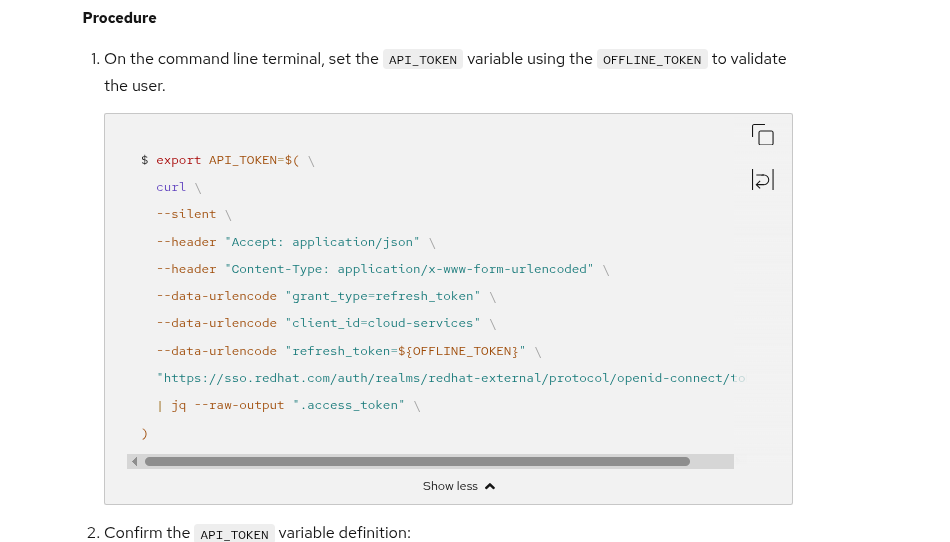Collapse code block with Show less
The height and width of the screenshot is (542, 950).
point(450,486)
